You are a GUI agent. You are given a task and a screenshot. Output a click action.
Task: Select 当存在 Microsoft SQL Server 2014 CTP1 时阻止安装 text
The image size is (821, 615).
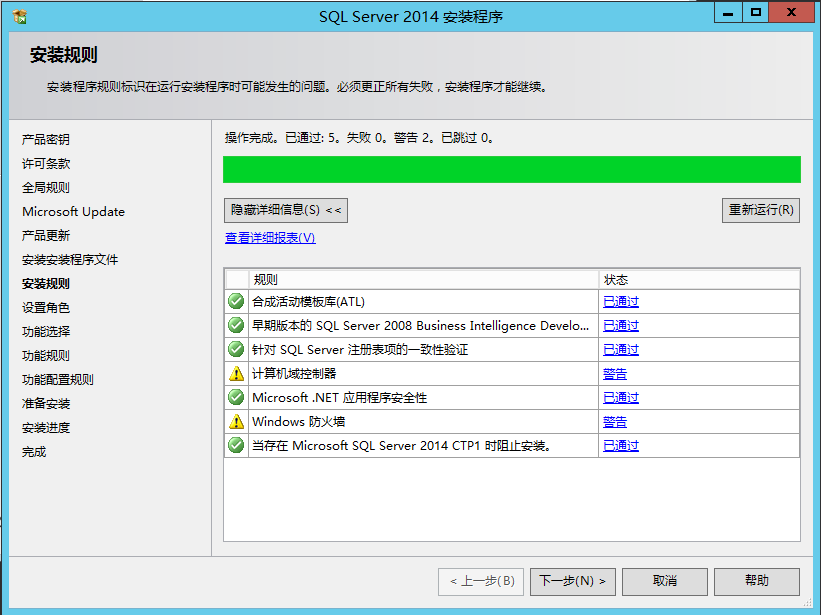click(401, 446)
